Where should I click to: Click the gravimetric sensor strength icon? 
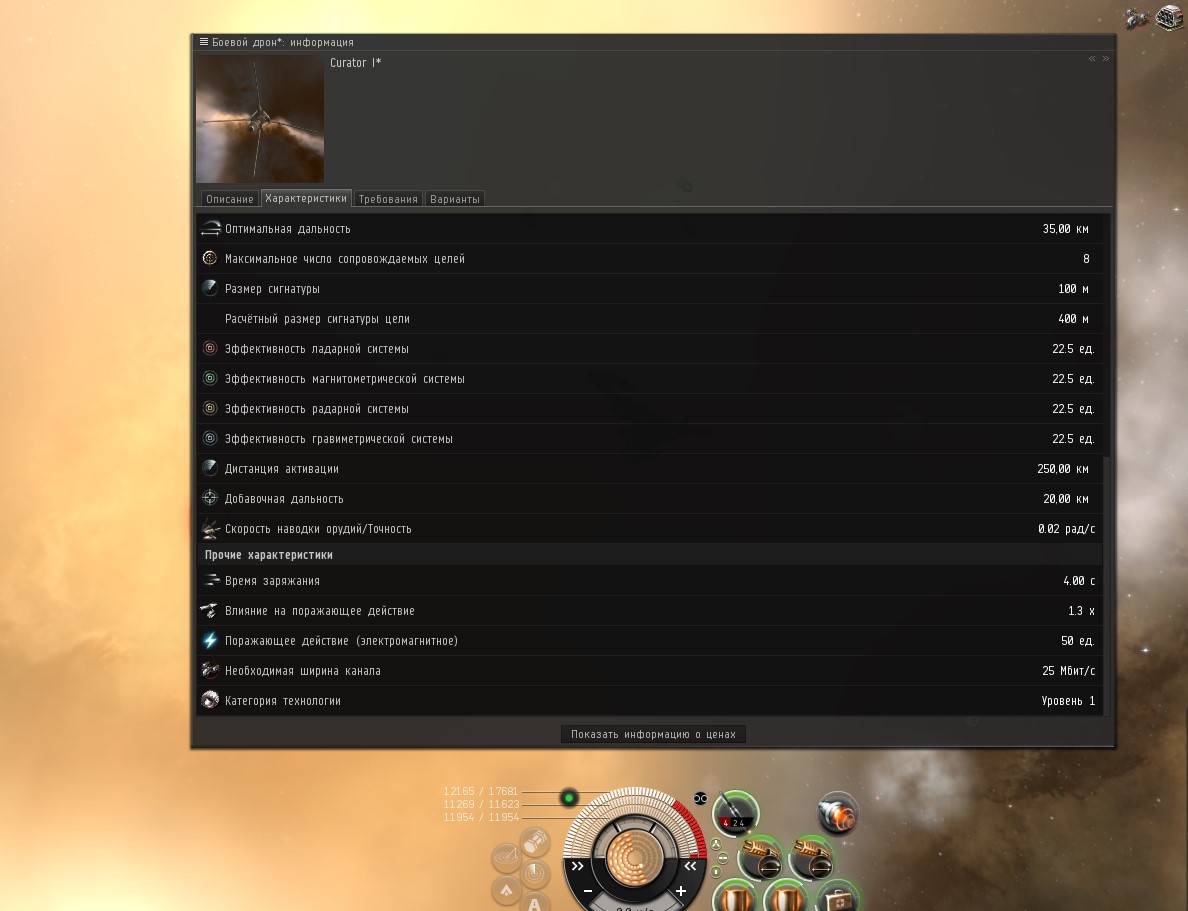(x=211, y=439)
